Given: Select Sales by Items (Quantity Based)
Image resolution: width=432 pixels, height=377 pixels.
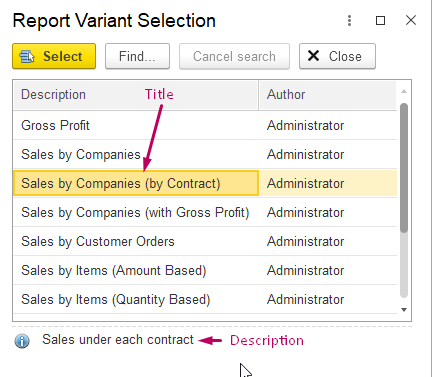Looking at the screenshot, I should point(205,299).
